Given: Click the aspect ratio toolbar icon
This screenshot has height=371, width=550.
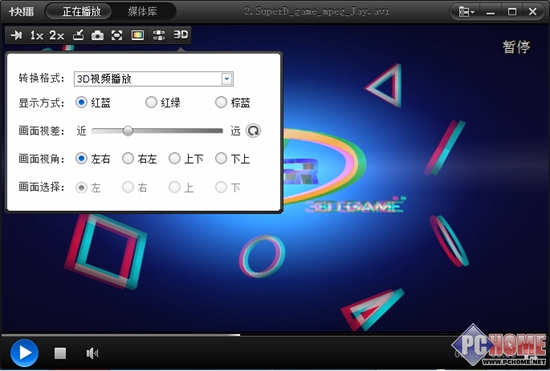Looking at the screenshot, I should click(x=159, y=35).
